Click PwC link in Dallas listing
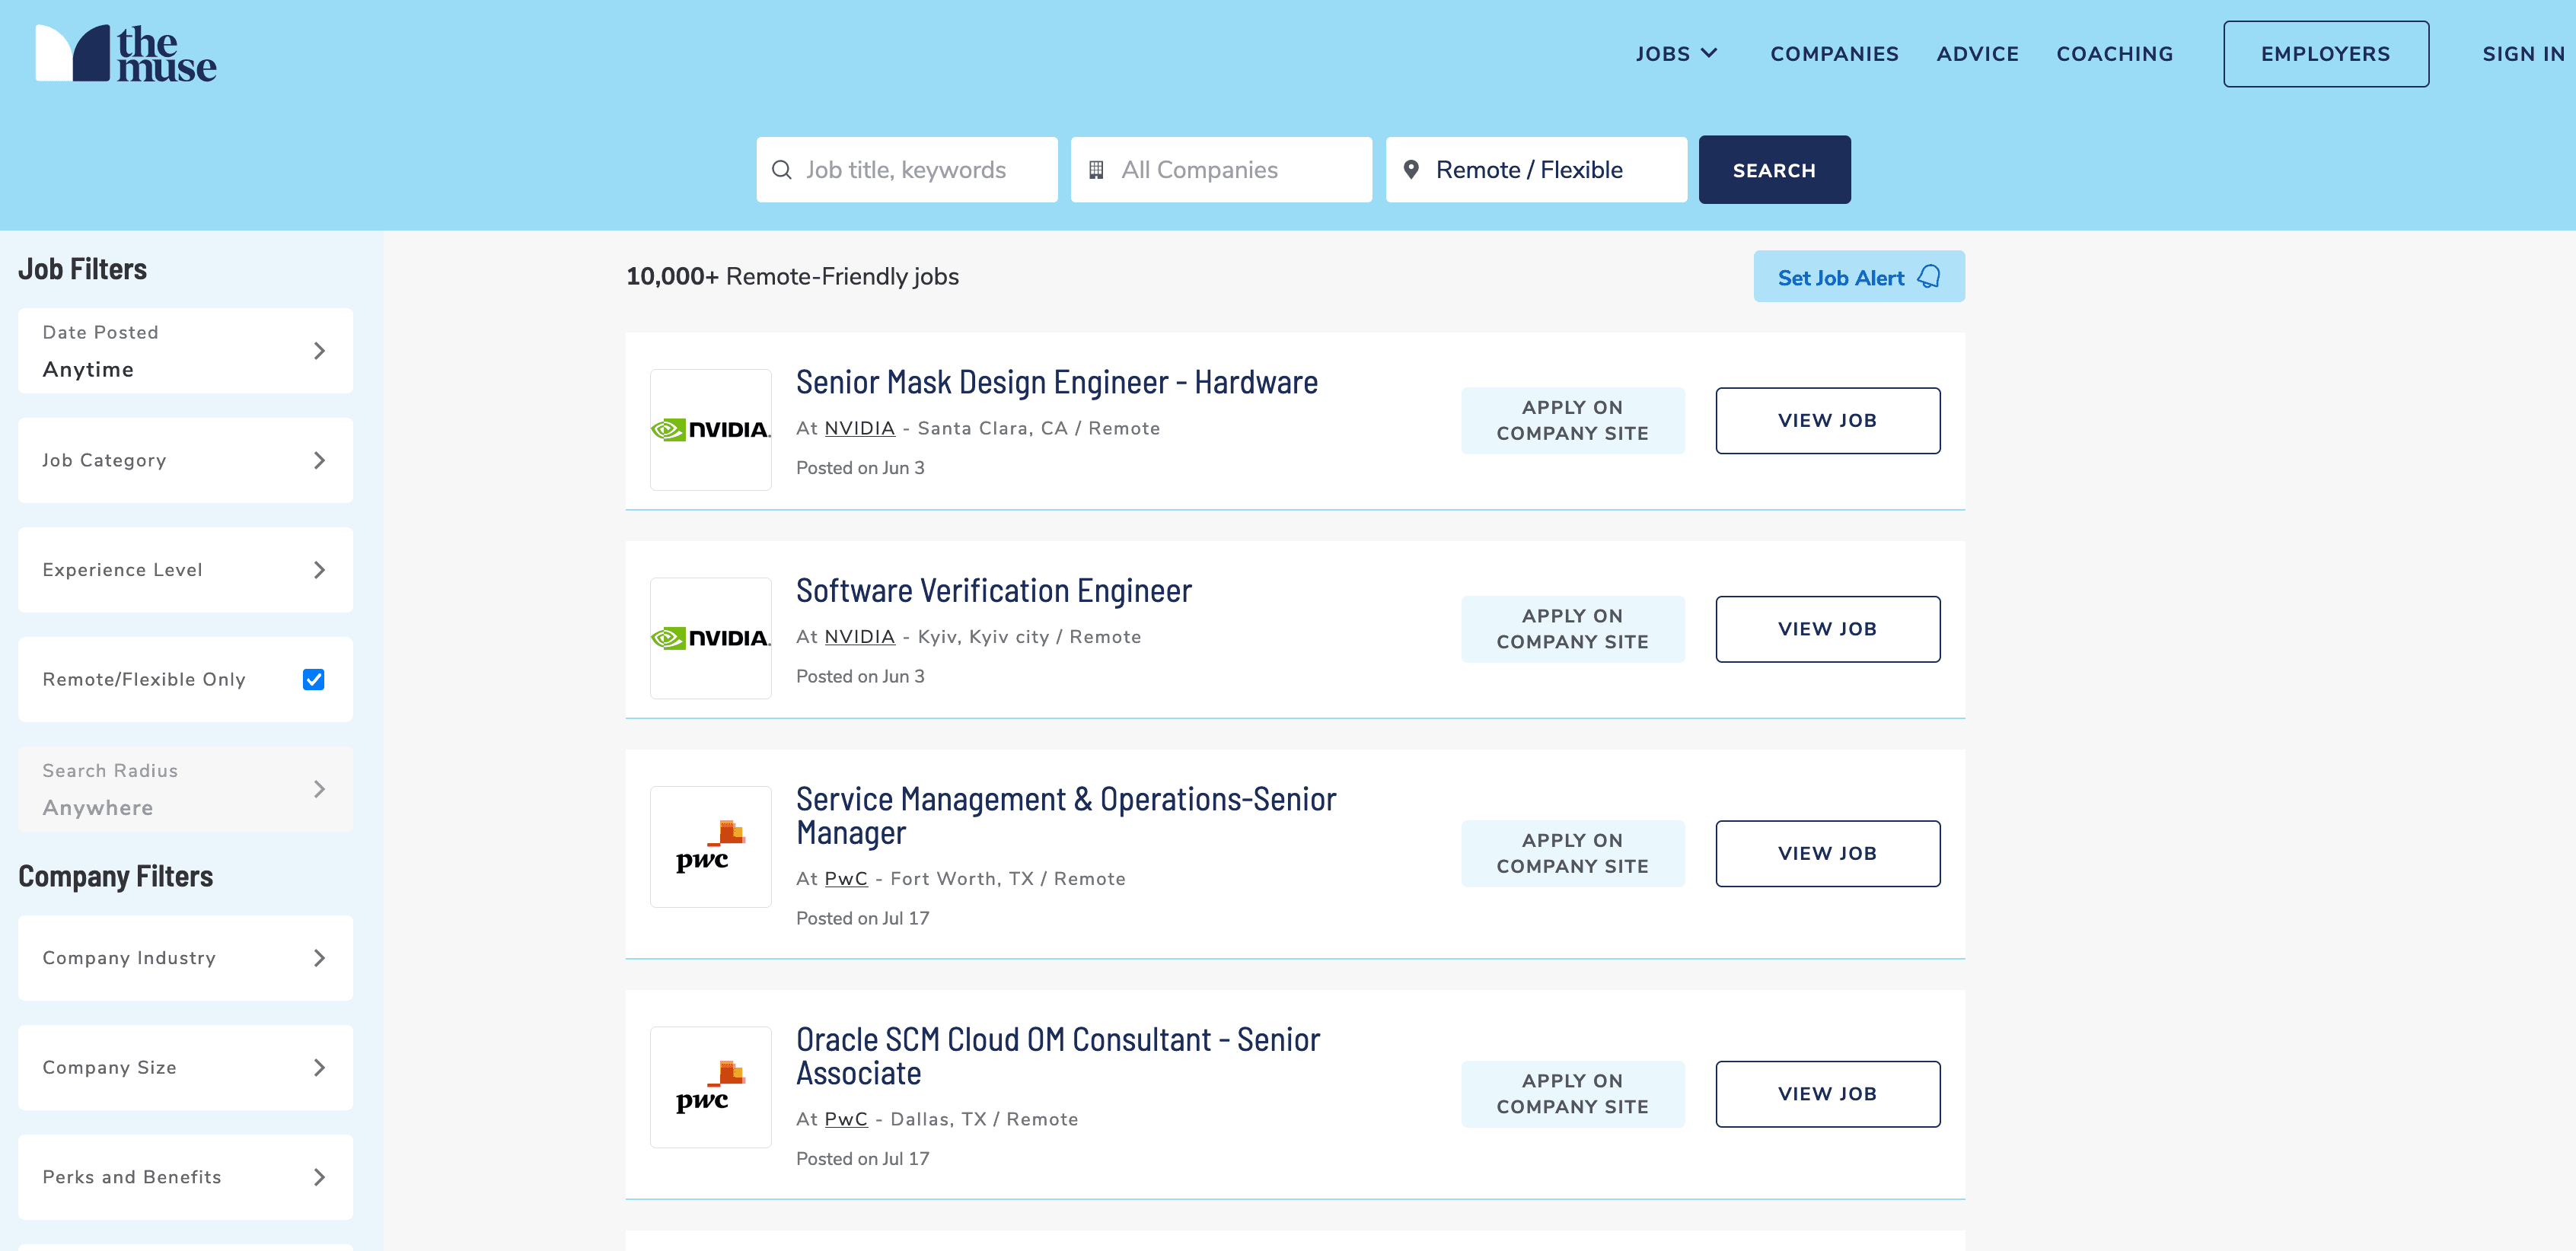 tap(845, 1119)
